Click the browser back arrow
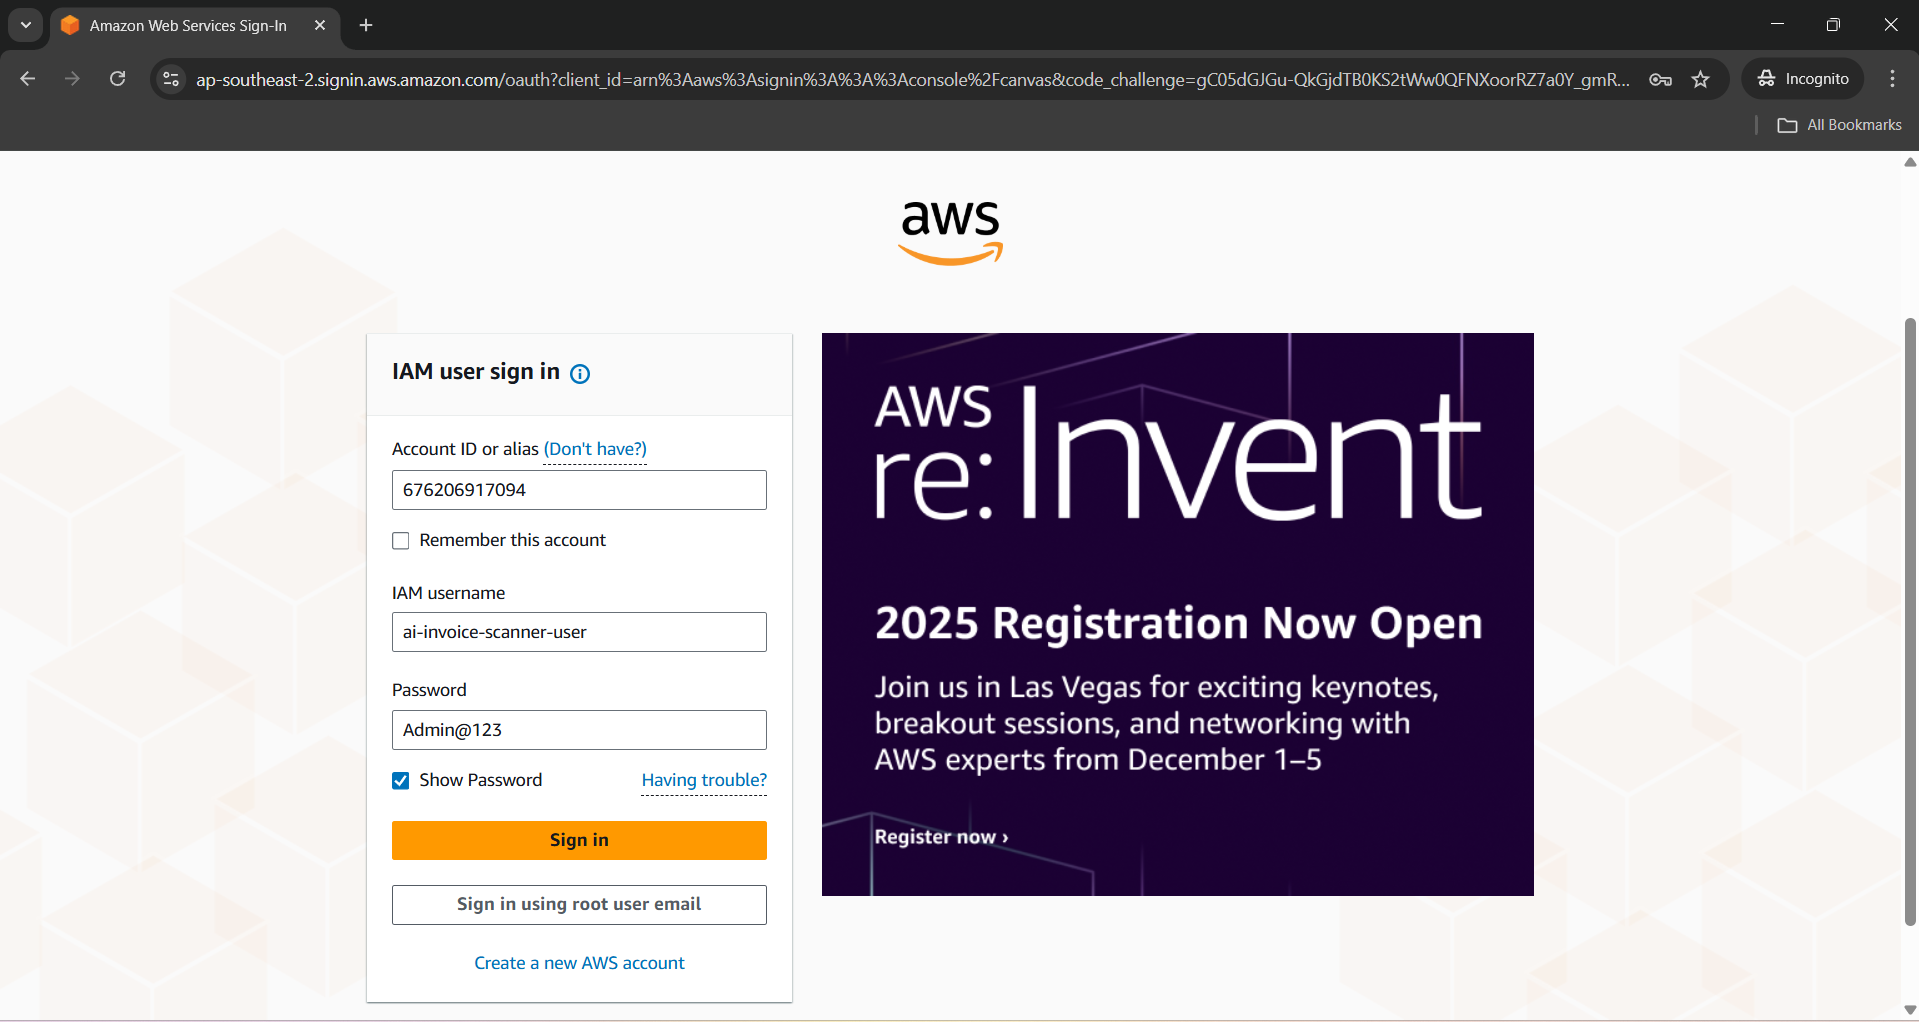Image resolution: width=1919 pixels, height=1022 pixels. point(28,79)
